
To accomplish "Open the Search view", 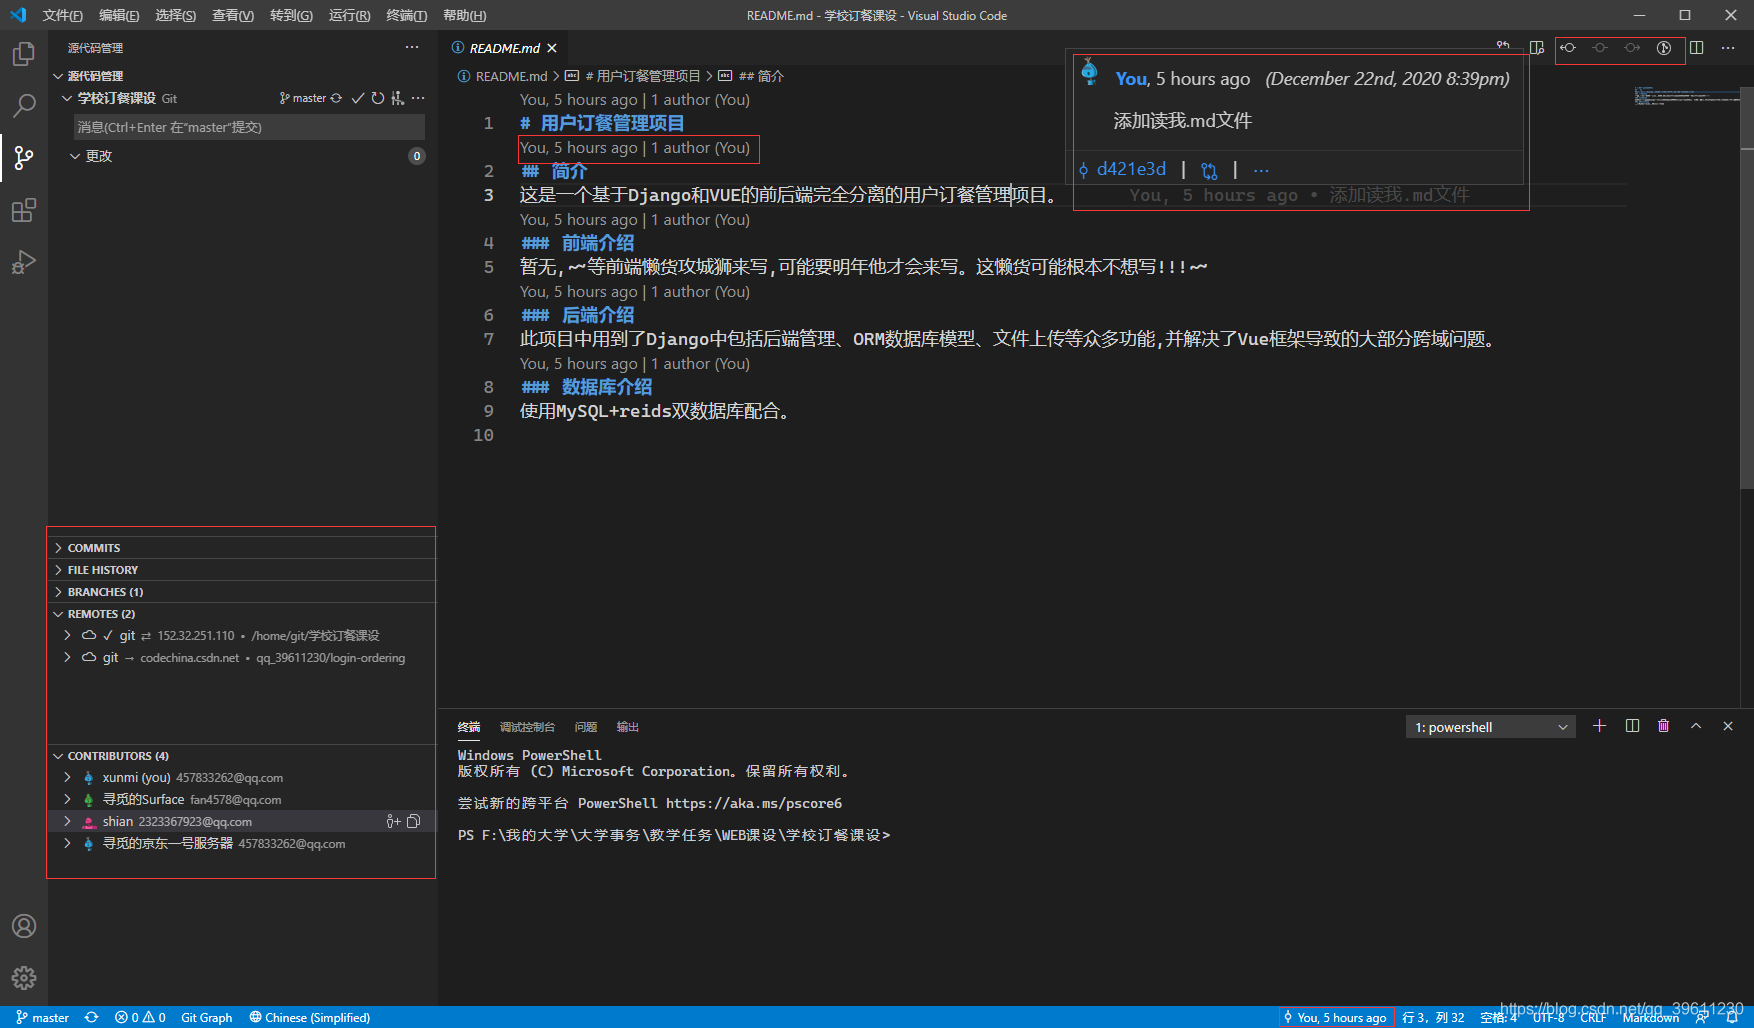I will point(24,105).
